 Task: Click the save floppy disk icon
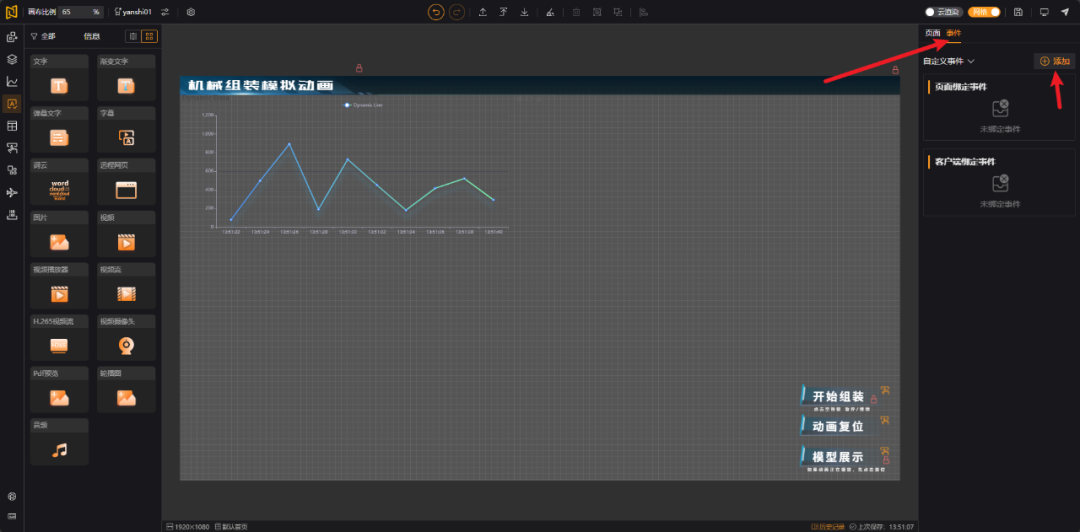1018,12
